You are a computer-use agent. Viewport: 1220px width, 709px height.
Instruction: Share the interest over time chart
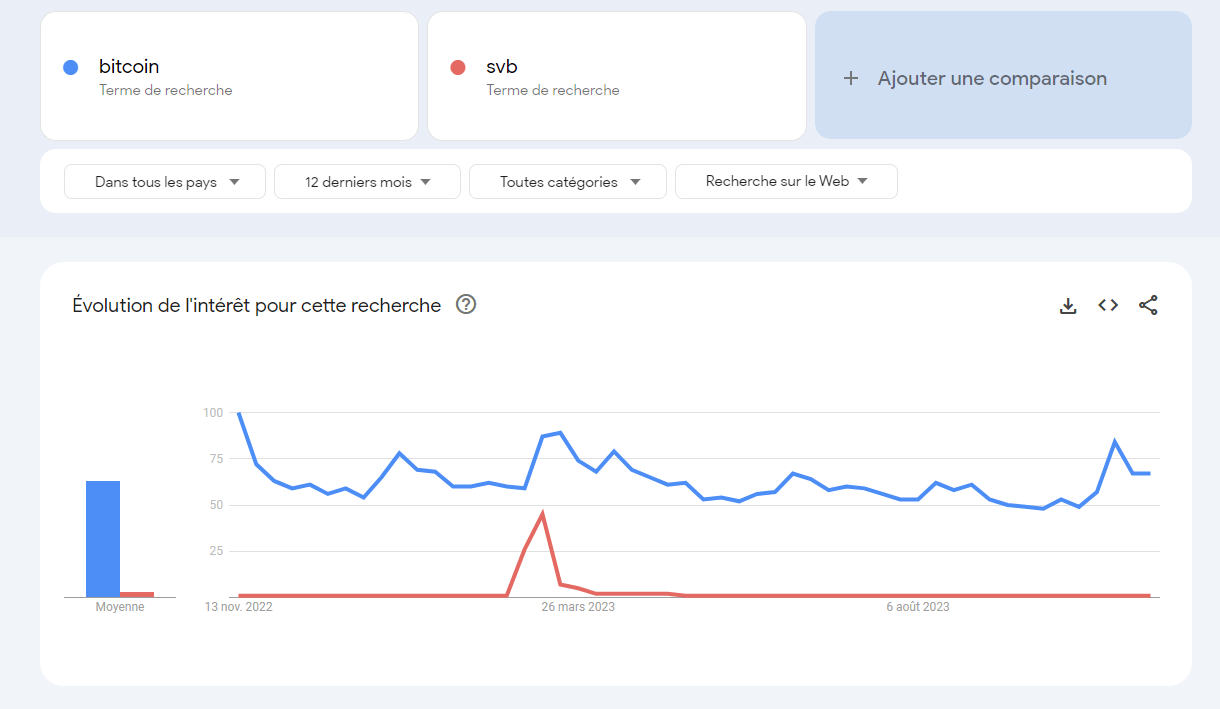tap(1148, 306)
